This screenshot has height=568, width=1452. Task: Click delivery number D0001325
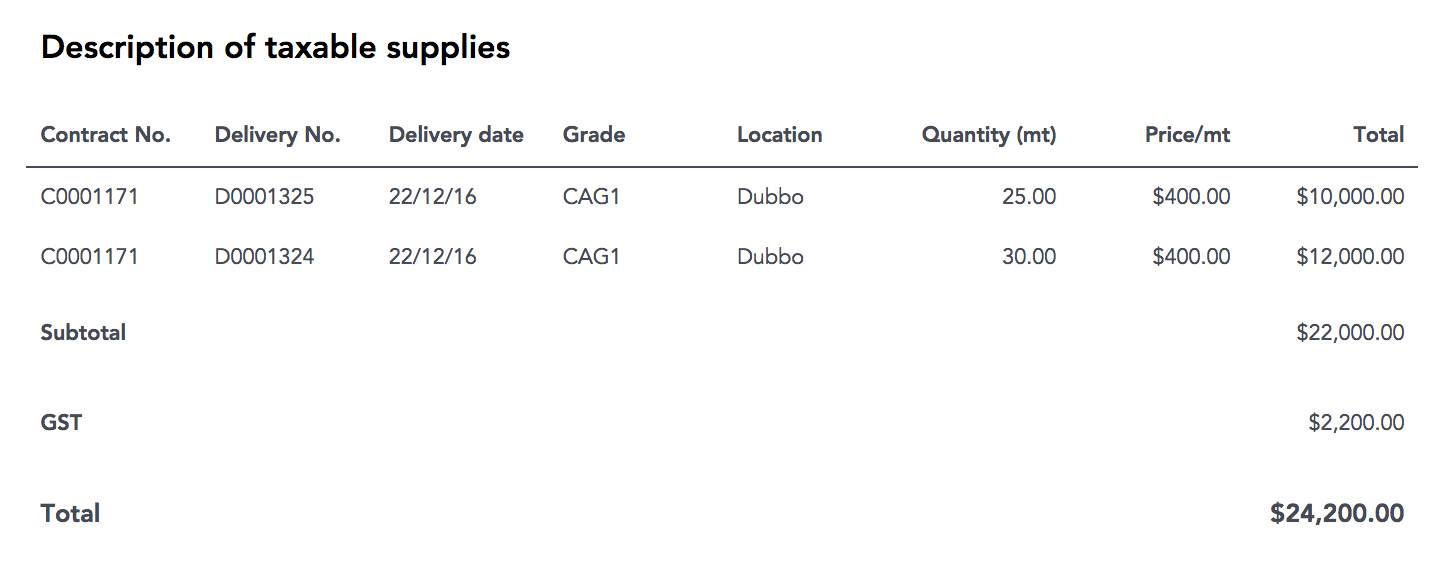(x=264, y=197)
